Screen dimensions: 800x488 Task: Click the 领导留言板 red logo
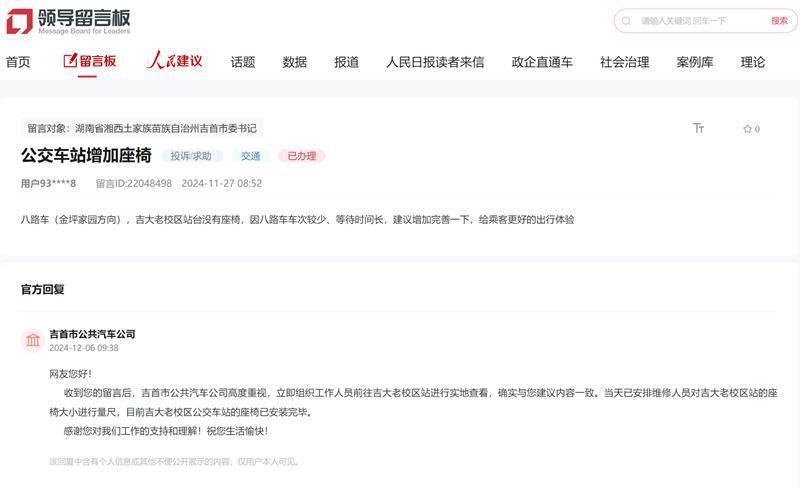tap(19, 21)
